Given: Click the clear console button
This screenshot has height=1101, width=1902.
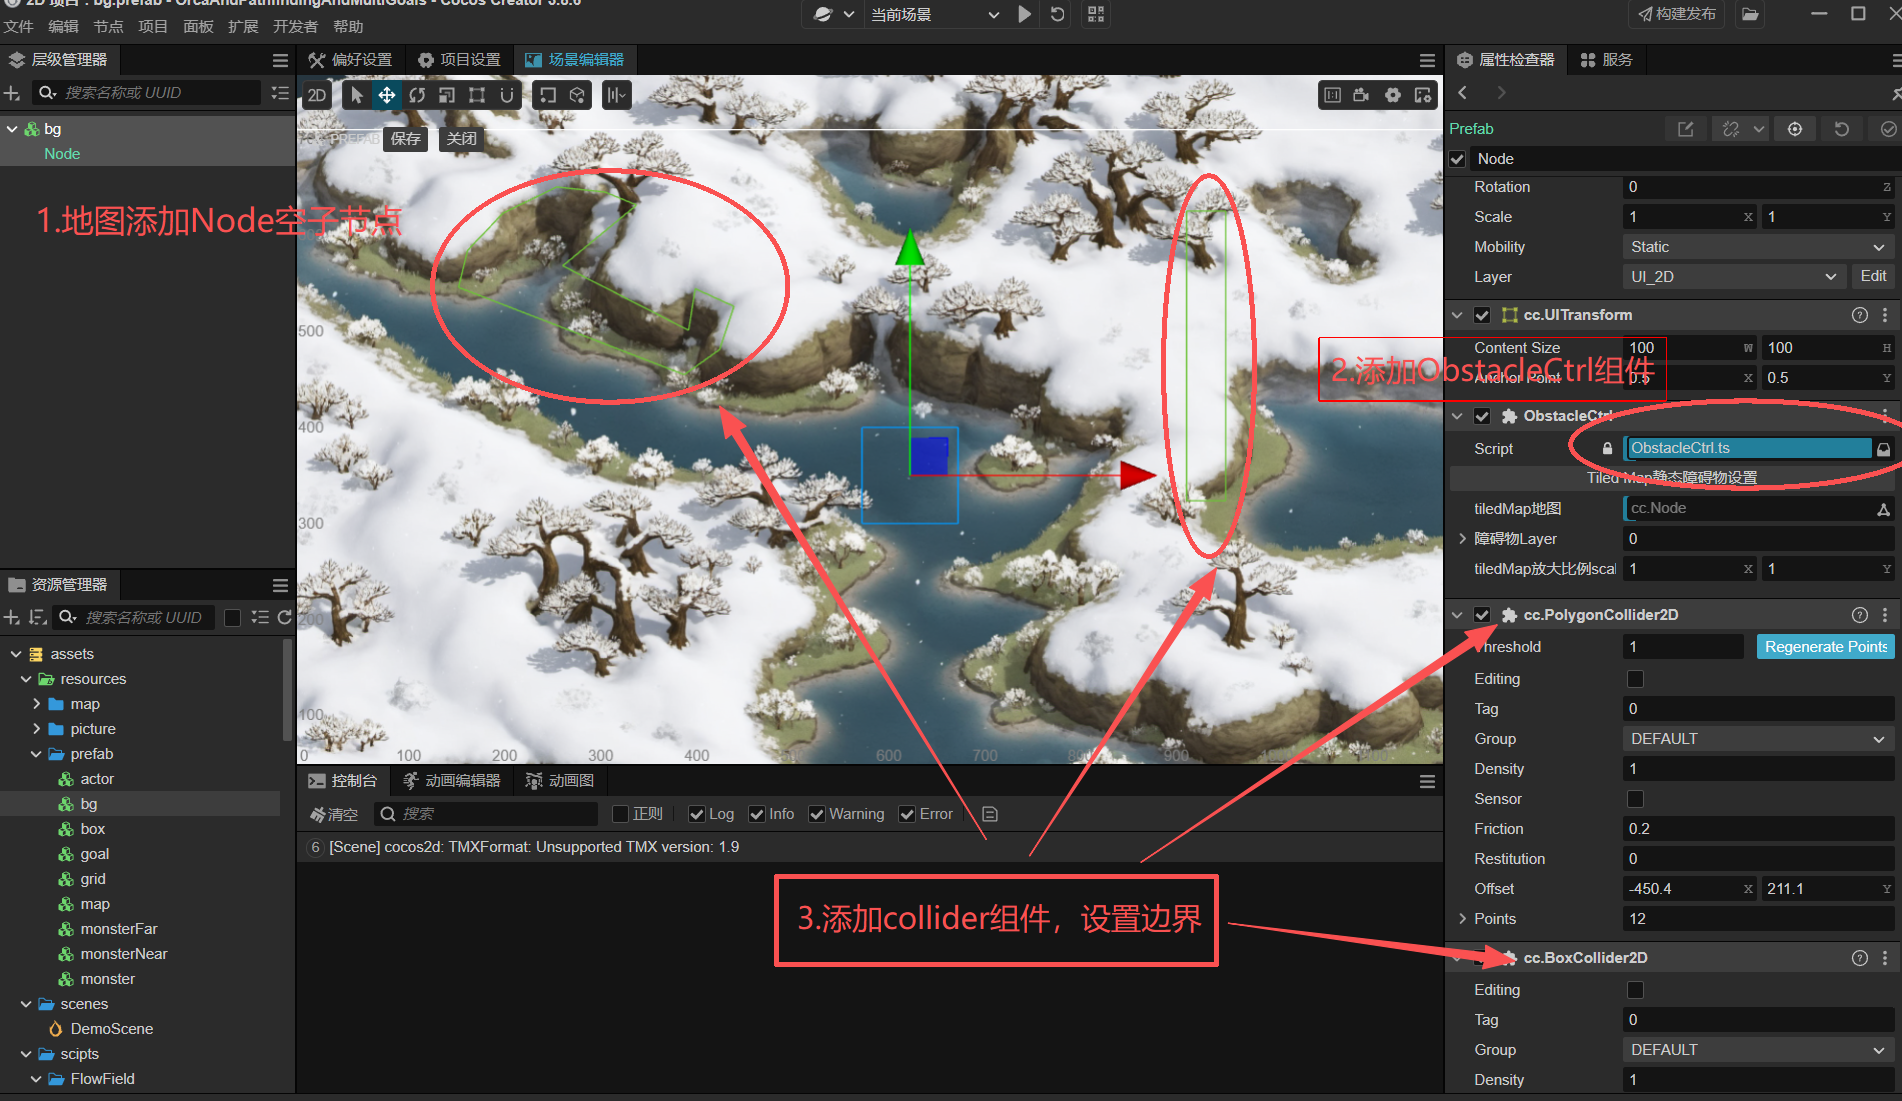Looking at the screenshot, I should (334, 814).
